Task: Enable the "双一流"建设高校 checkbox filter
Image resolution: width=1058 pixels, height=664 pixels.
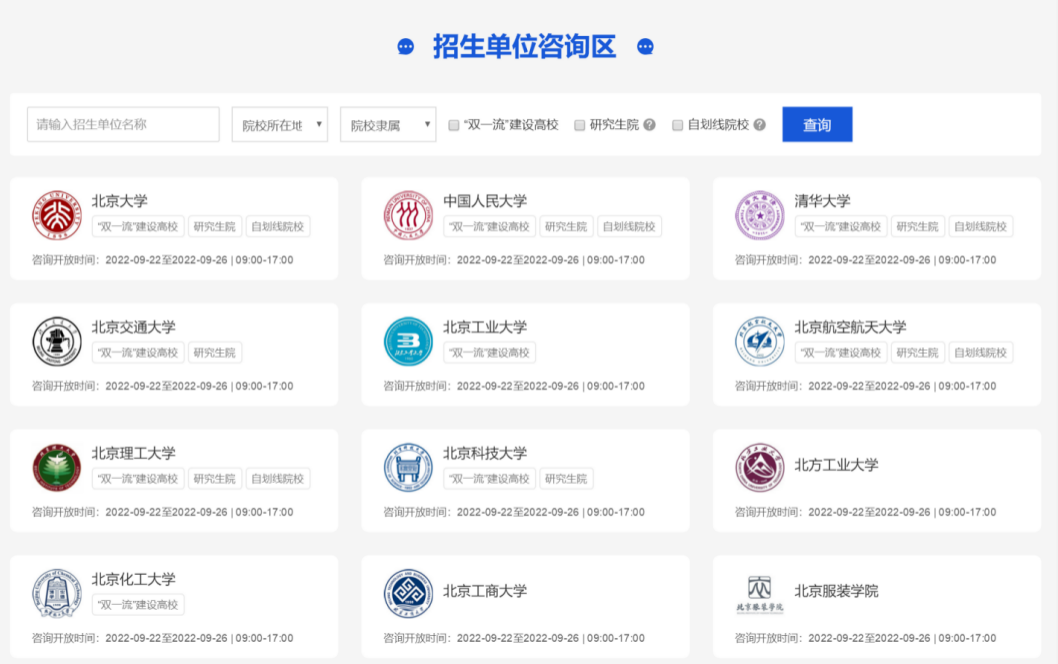Action: [x=454, y=125]
